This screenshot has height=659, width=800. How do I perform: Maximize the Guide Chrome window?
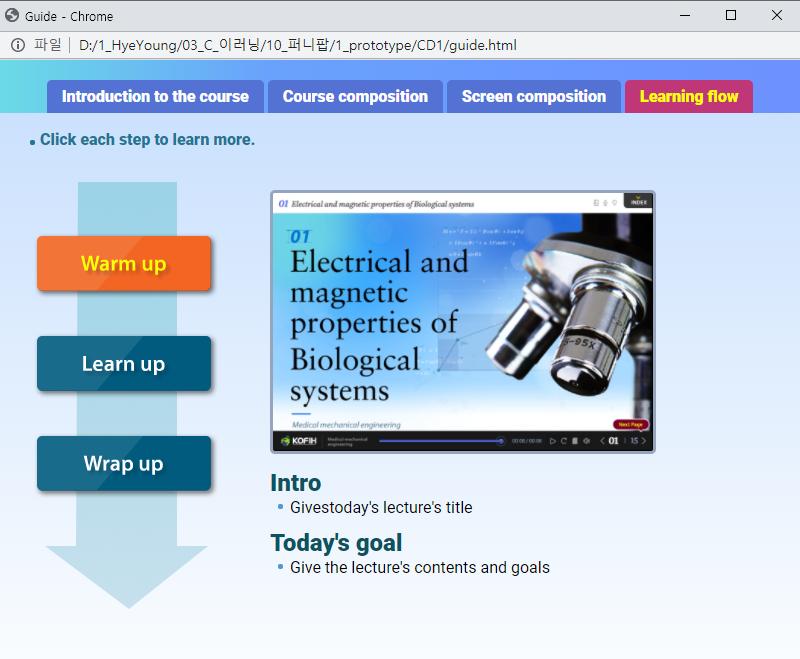pyautogui.click(x=731, y=16)
